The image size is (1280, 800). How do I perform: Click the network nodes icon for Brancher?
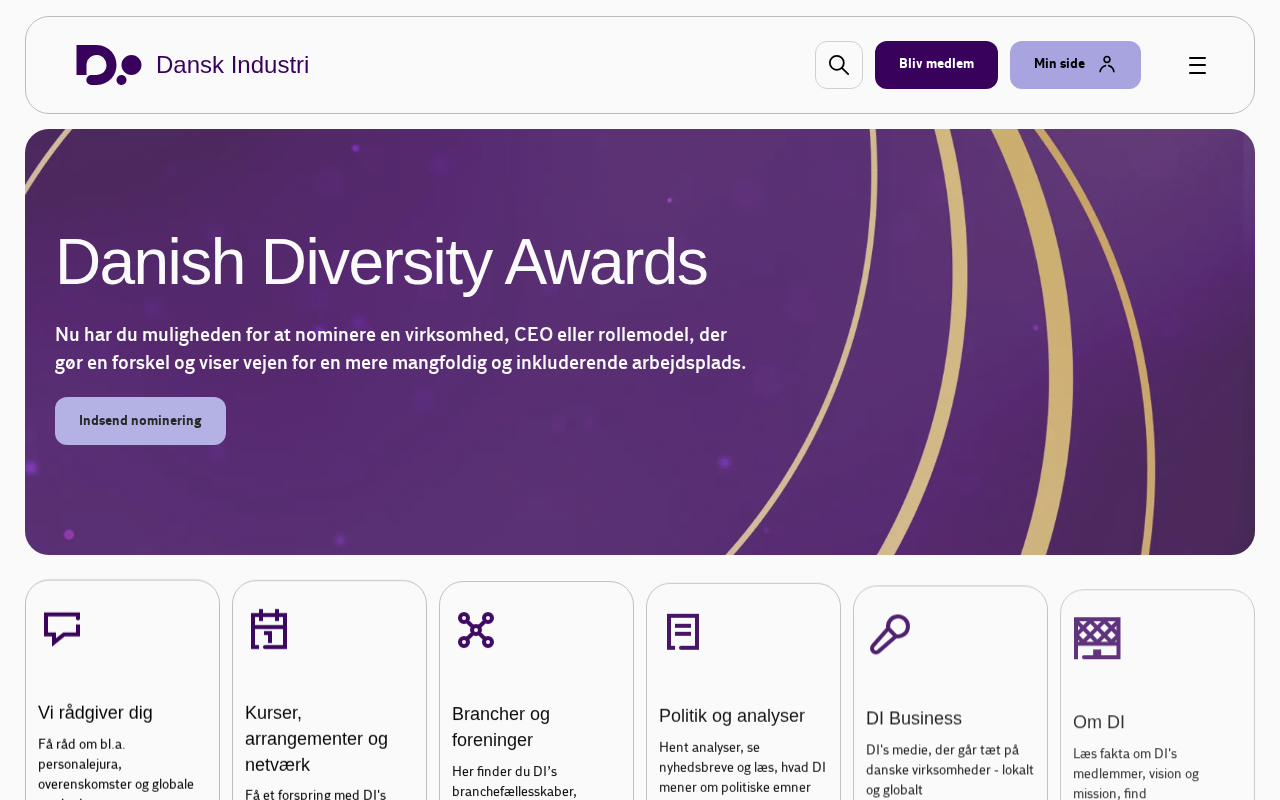476,630
